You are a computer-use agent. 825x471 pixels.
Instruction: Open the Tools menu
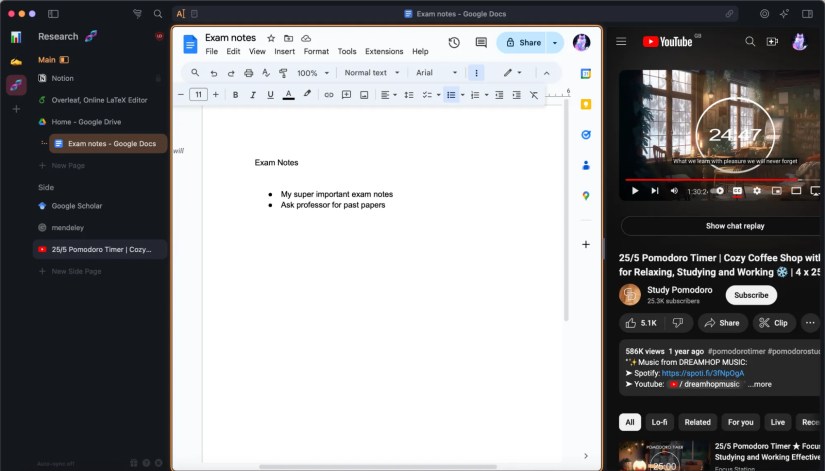pos(347,51)
